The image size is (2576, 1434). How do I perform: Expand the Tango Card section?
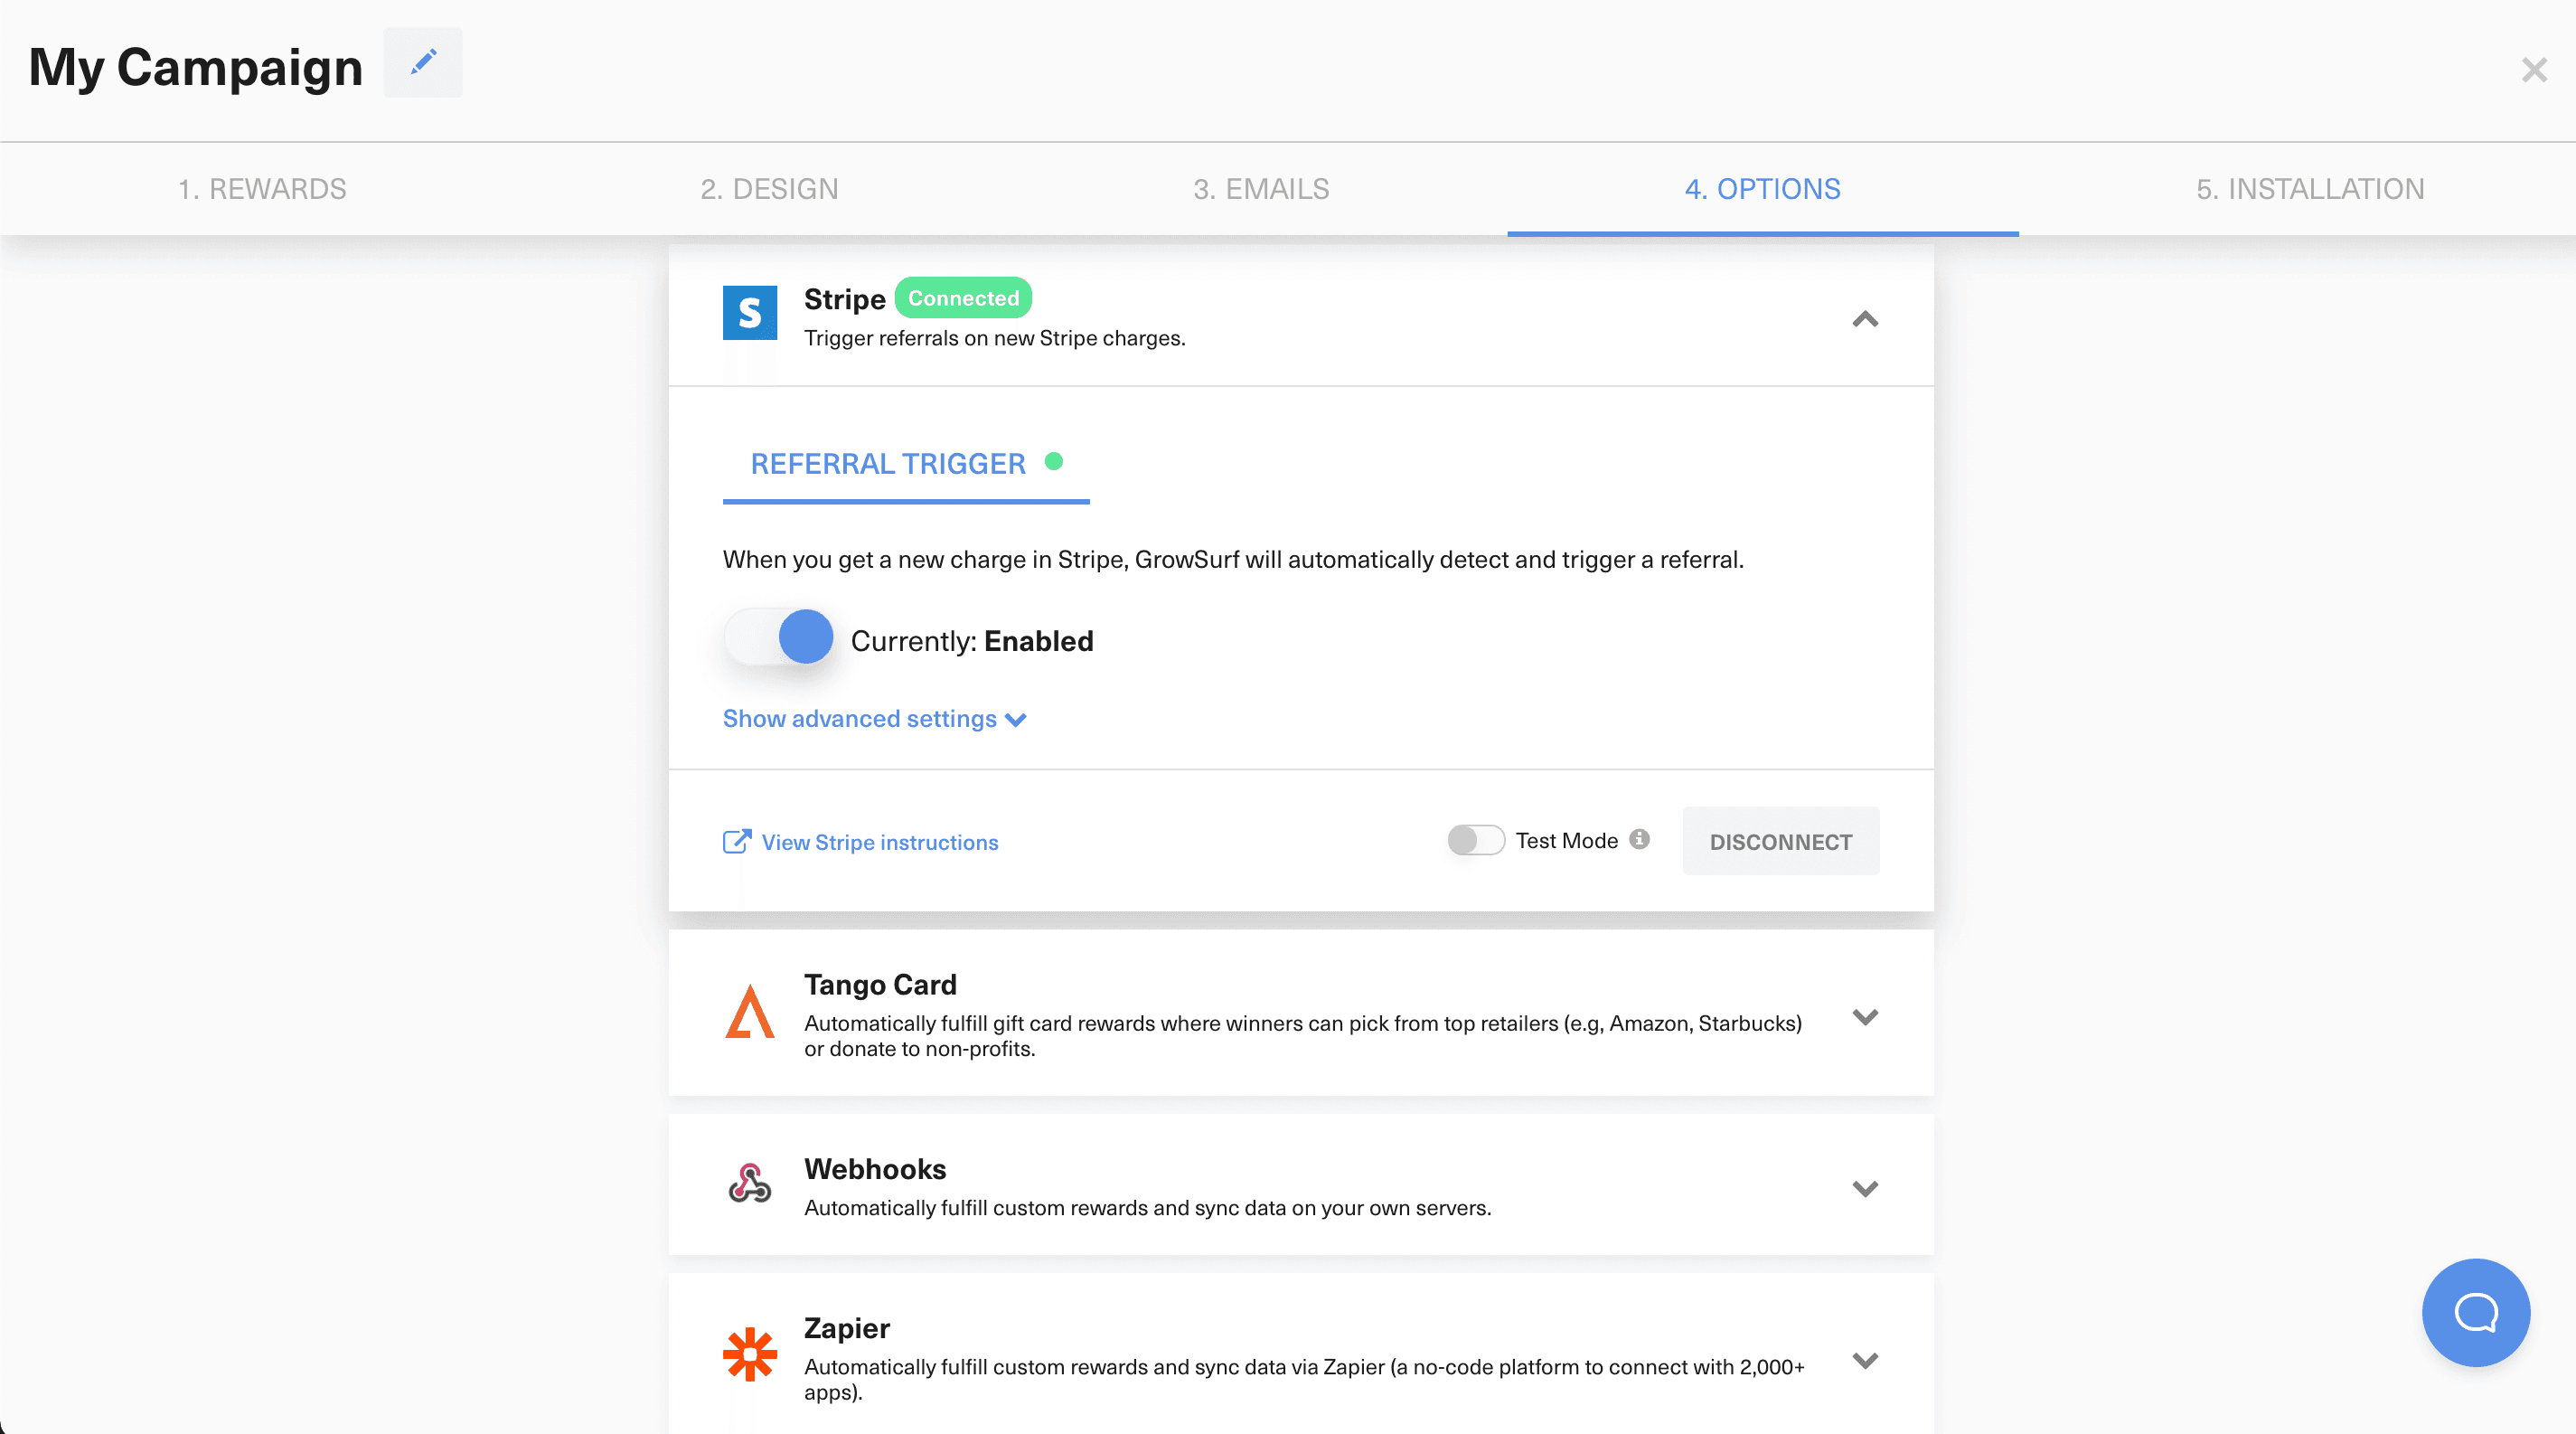(x=1865, y=1016)
